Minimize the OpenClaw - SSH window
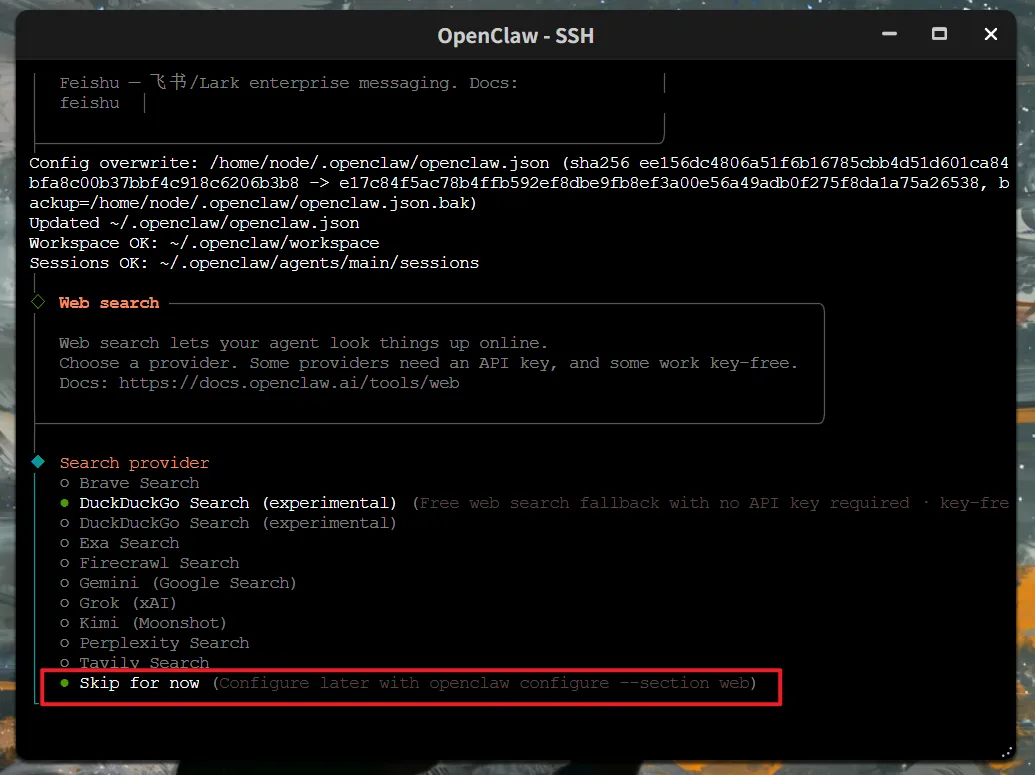The height and width of the screenshot is (775, 1035). coord(889,34)
